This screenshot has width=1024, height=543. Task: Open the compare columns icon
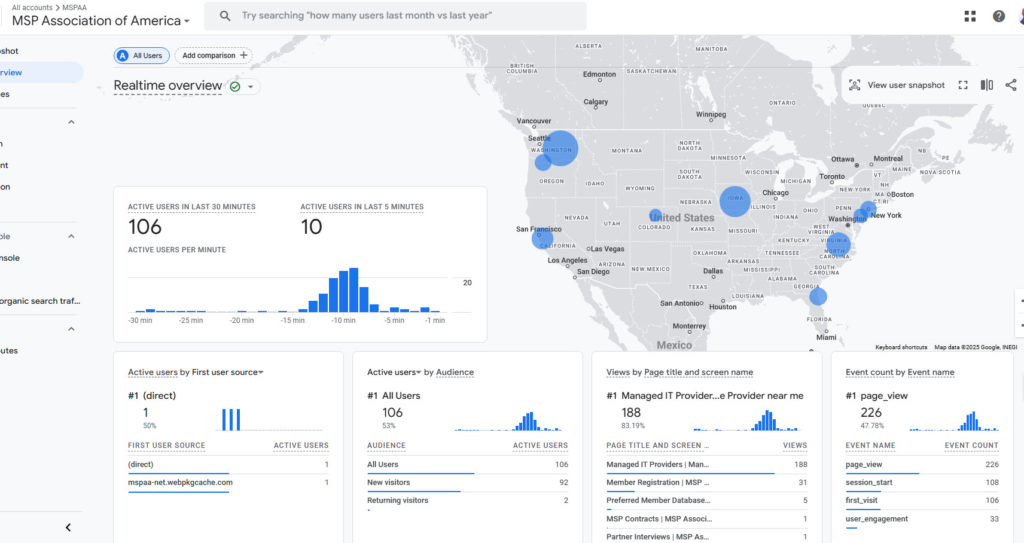point(987,85)
